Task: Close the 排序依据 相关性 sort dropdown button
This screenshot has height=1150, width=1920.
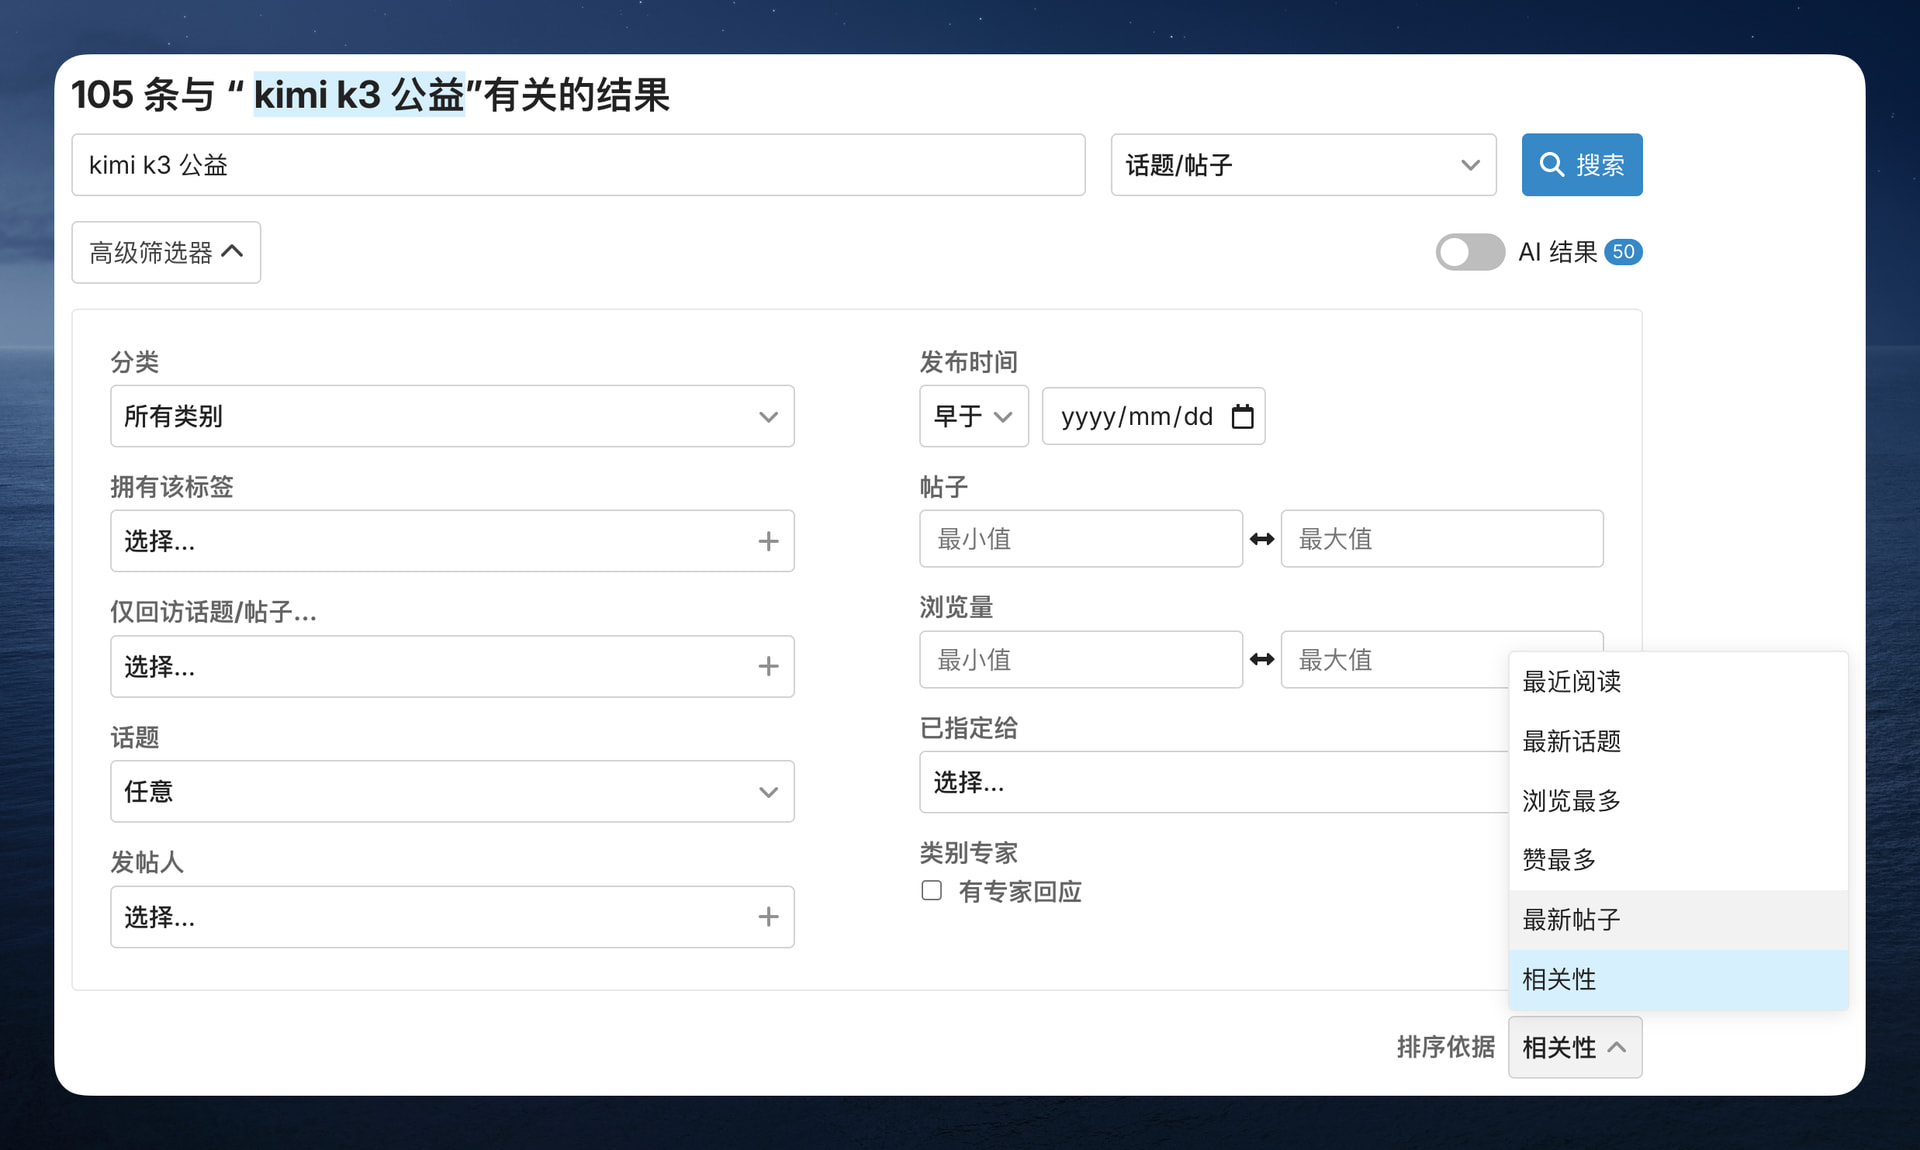Action: coord(1575,1047)
